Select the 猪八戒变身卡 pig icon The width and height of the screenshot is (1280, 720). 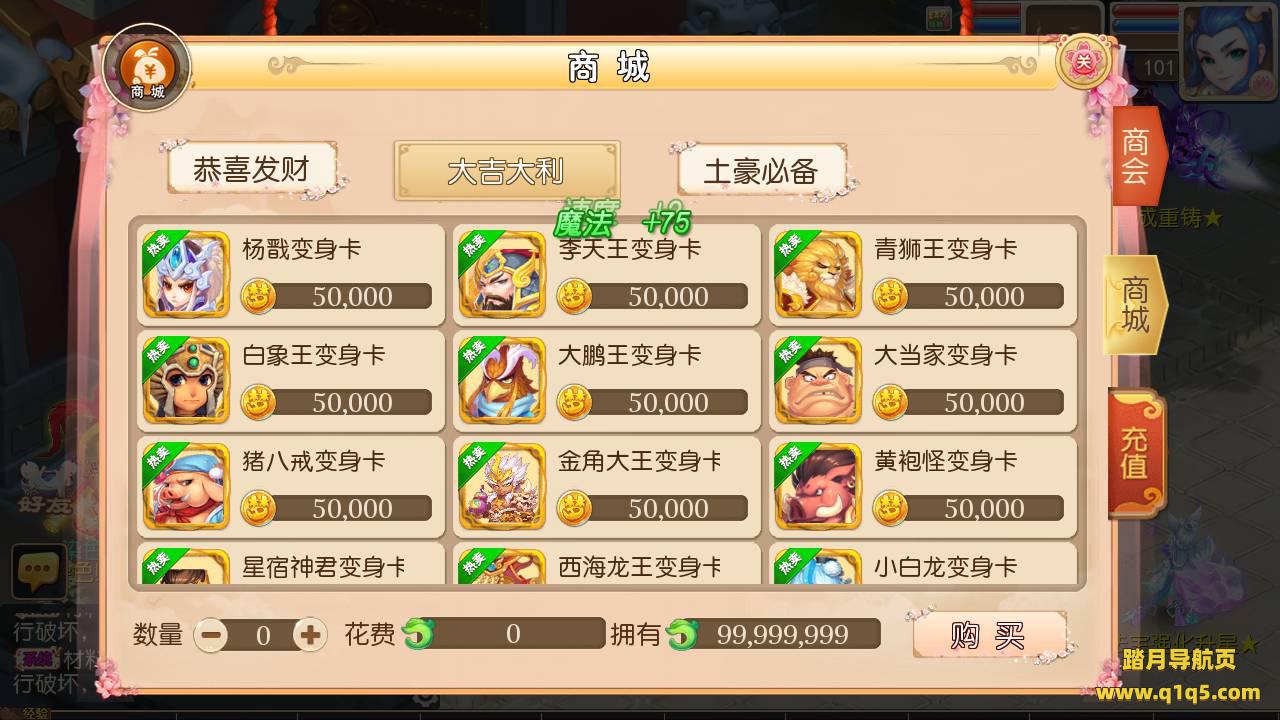click(x=186, y=486)
